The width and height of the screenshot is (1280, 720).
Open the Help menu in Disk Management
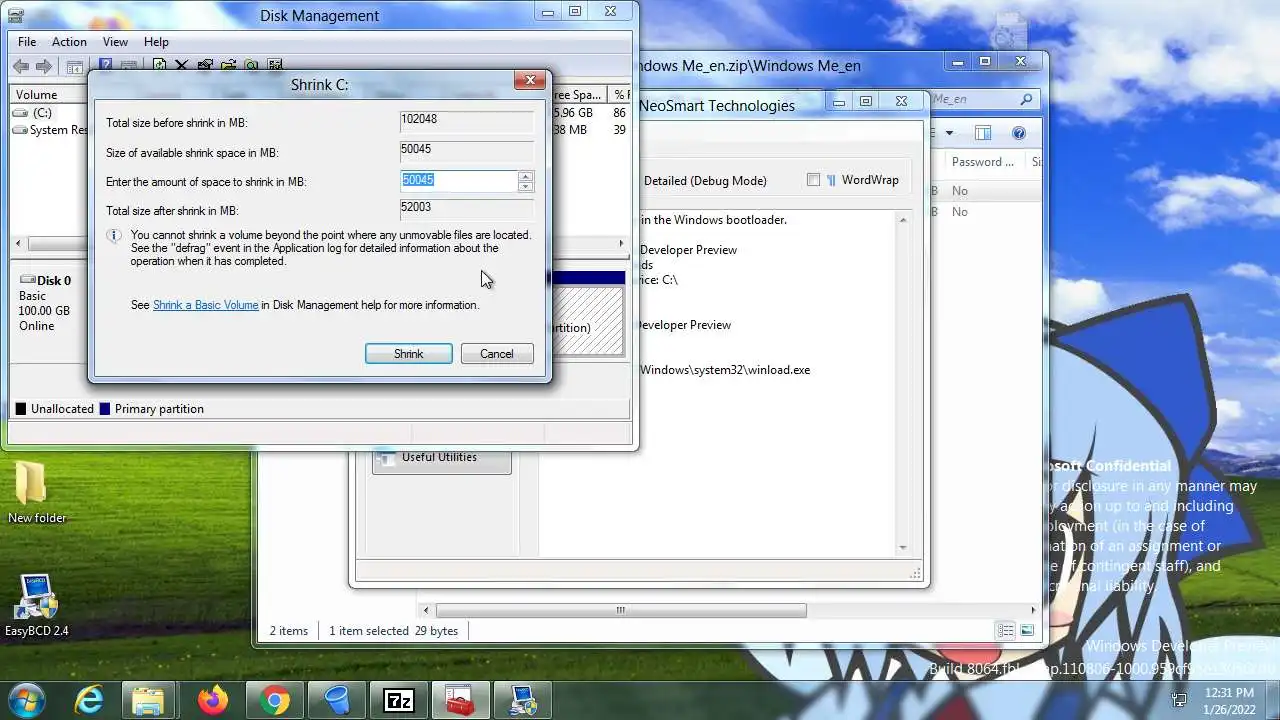[x=156, y=42]
